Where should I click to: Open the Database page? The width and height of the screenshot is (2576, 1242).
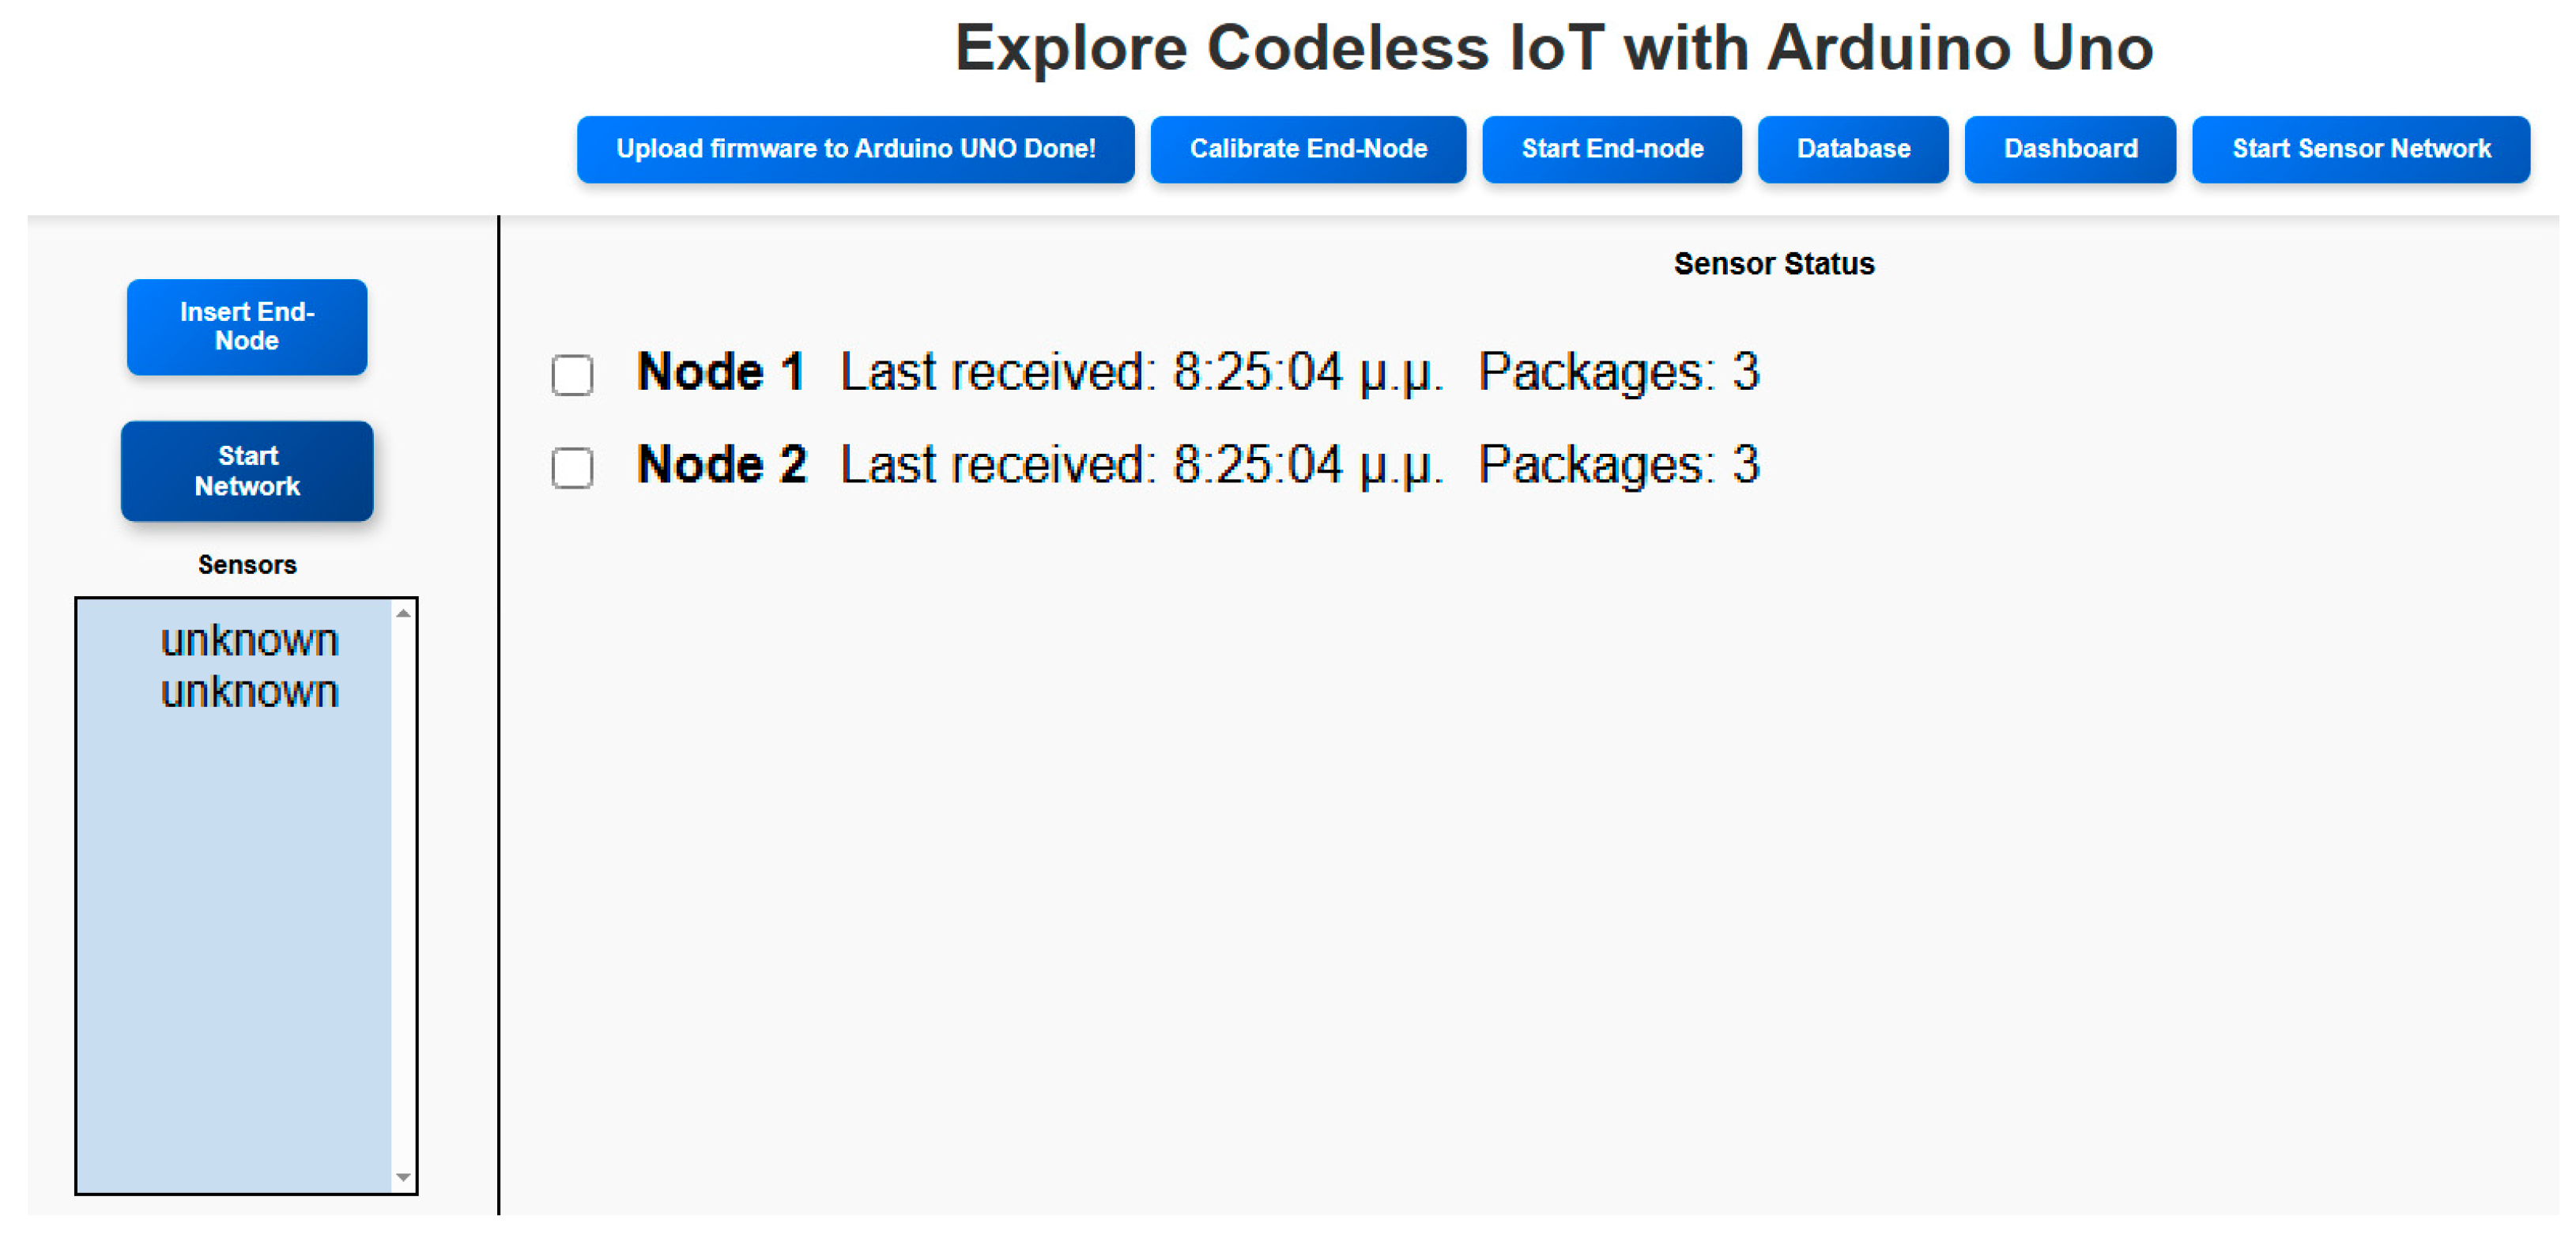coord(1853,149)
